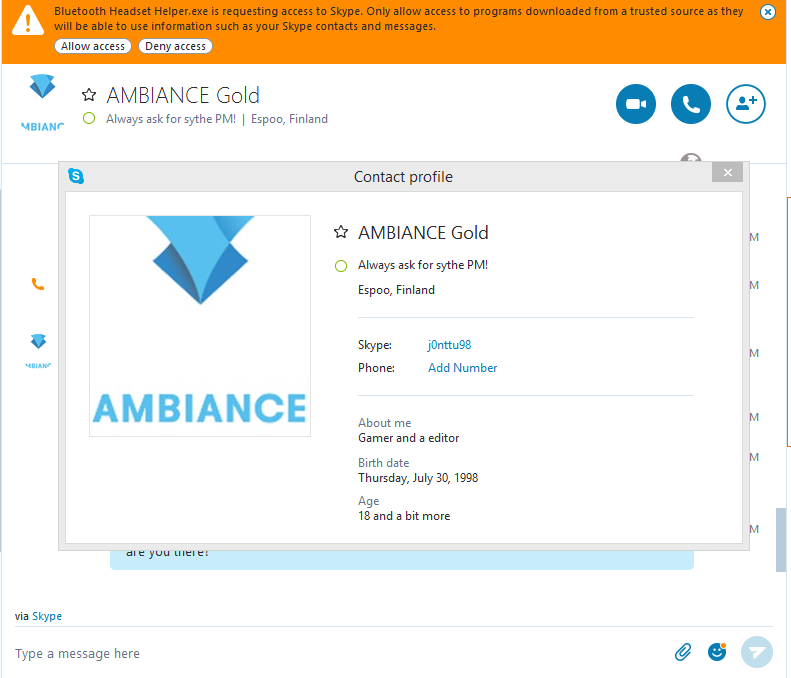791x678 pixels.
Task: Deny access for Bluetooth Headset Helper
Action: (x=175, y=46)
